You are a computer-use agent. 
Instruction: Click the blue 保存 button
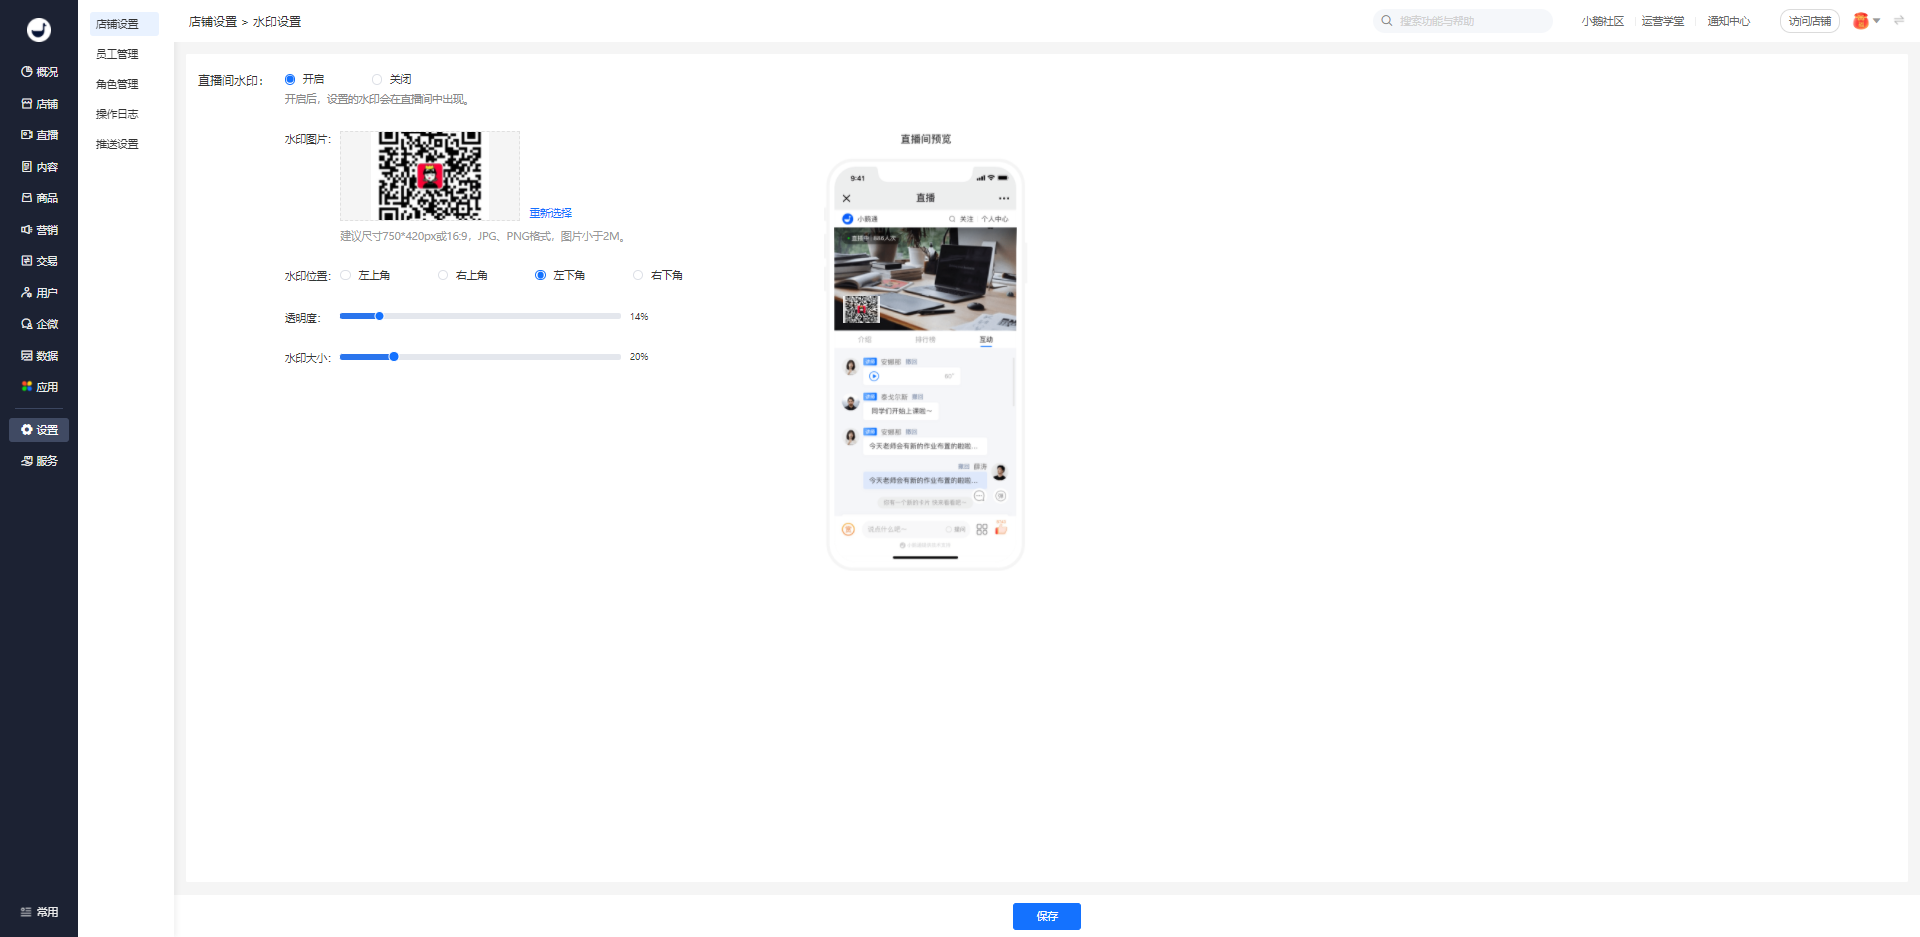tap(1046, 916)
